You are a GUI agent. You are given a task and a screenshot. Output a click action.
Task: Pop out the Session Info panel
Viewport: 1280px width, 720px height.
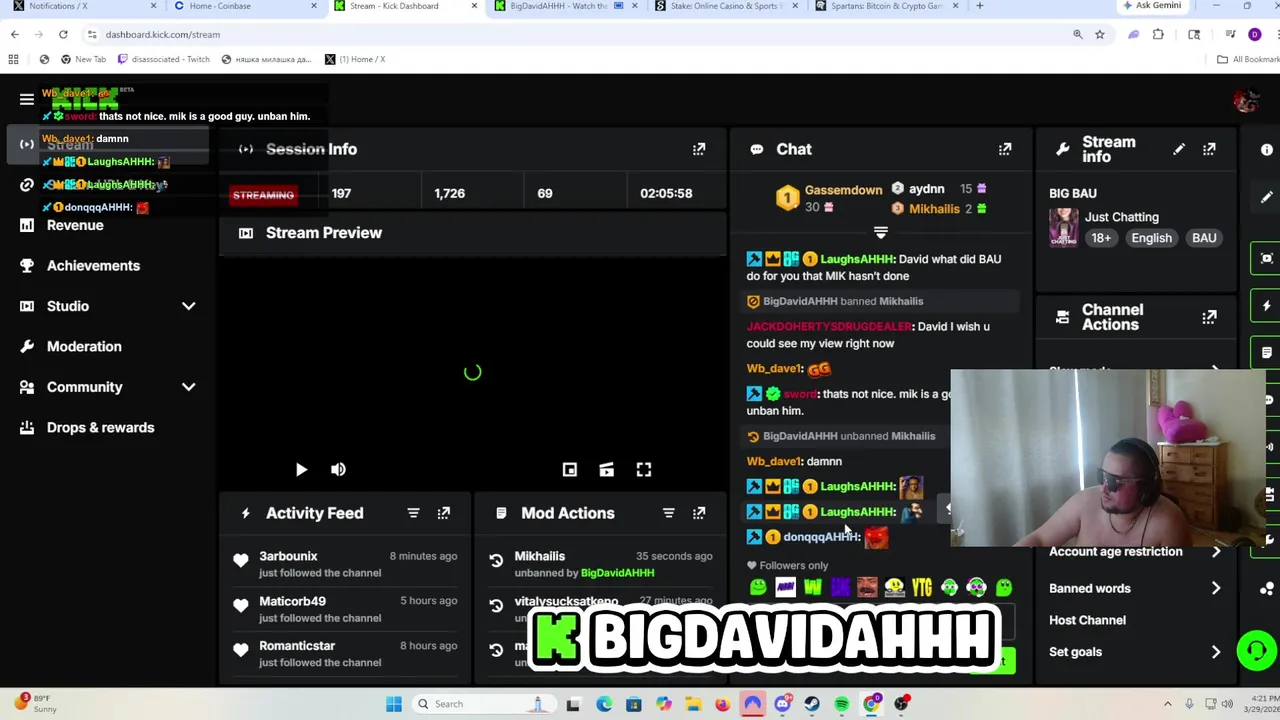(x=699, y=149)
